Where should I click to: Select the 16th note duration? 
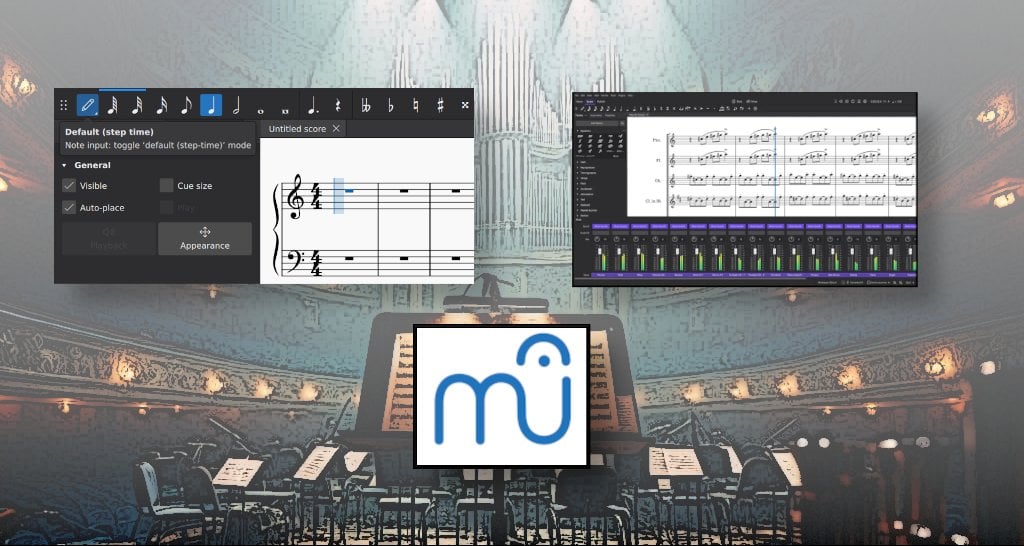(x=161, y=105)
